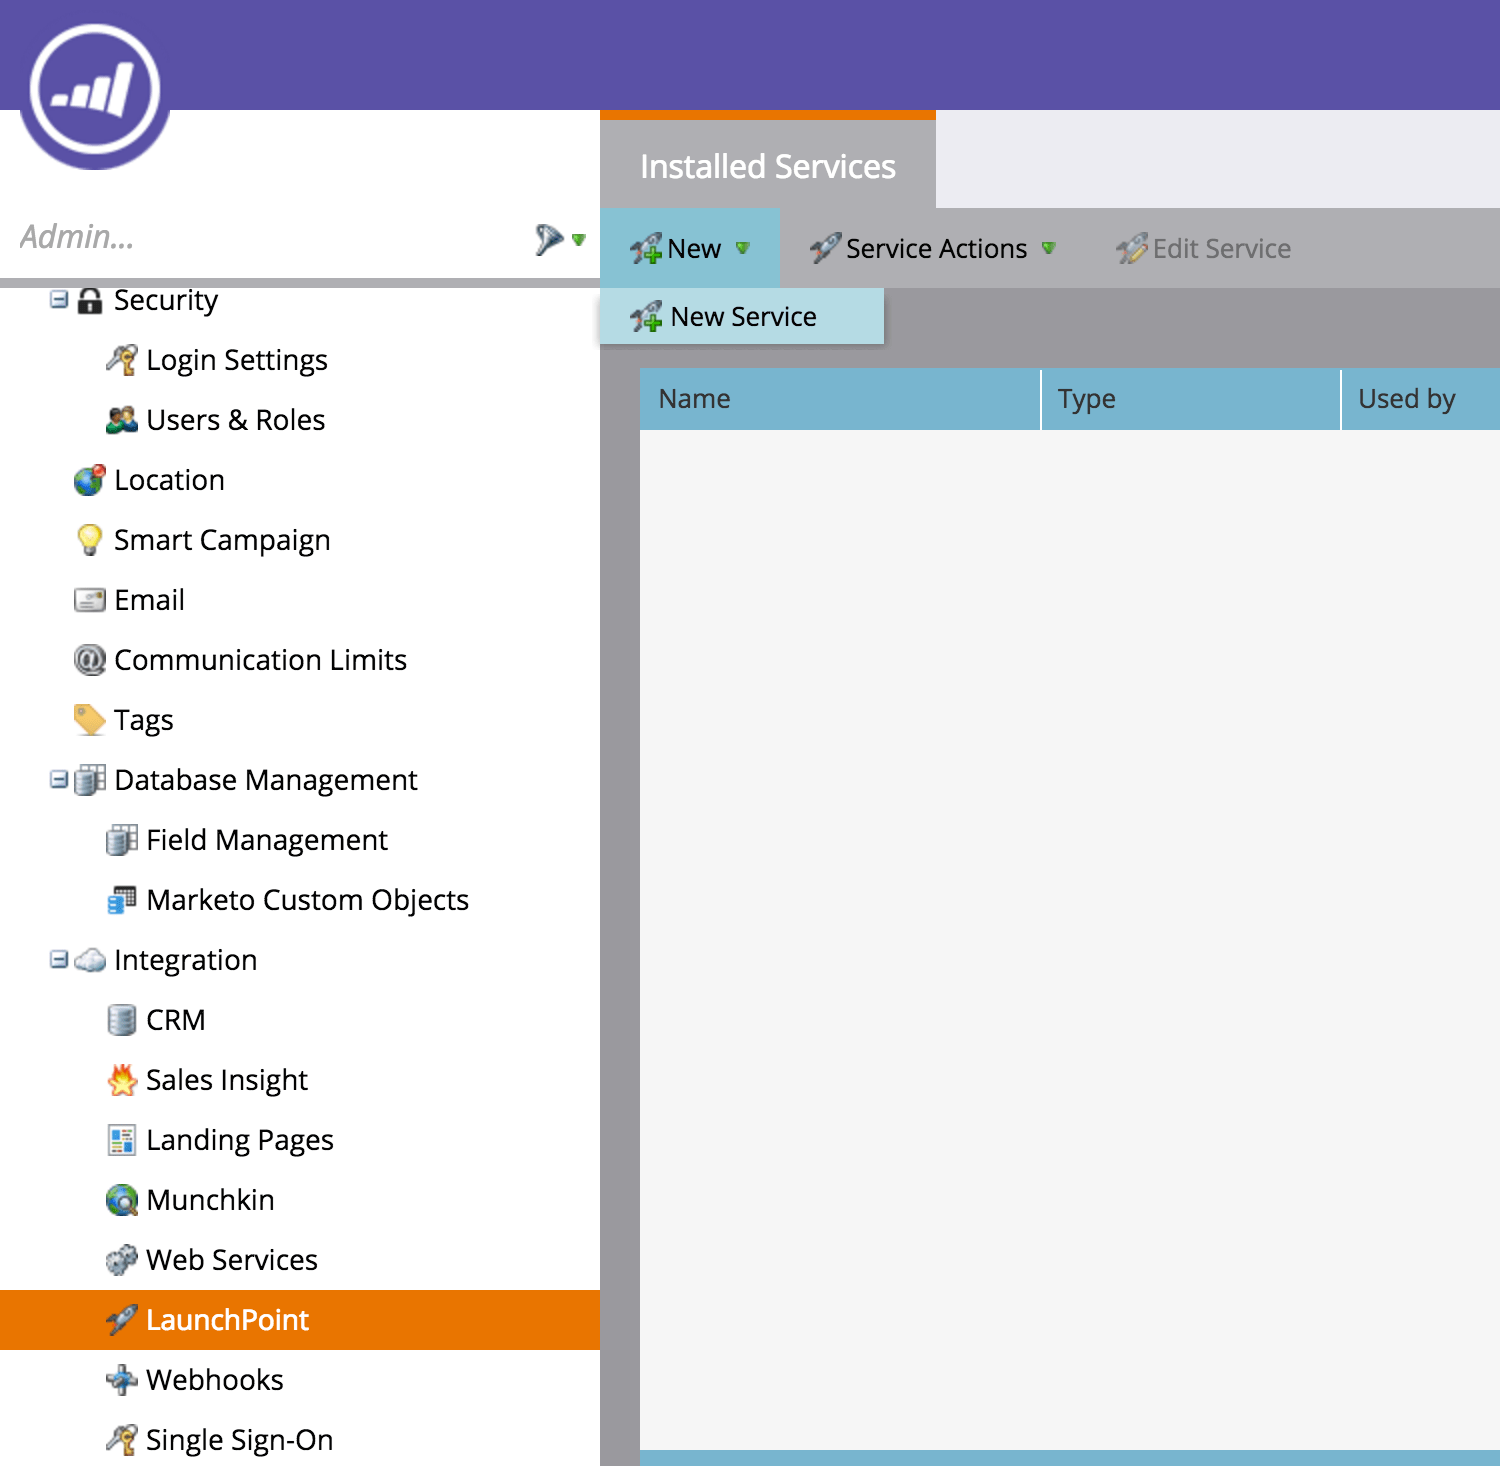This screenshot has width=1500, height=1466.
Task: Sort by the Type column header
Action: (x=1191, y=399)
